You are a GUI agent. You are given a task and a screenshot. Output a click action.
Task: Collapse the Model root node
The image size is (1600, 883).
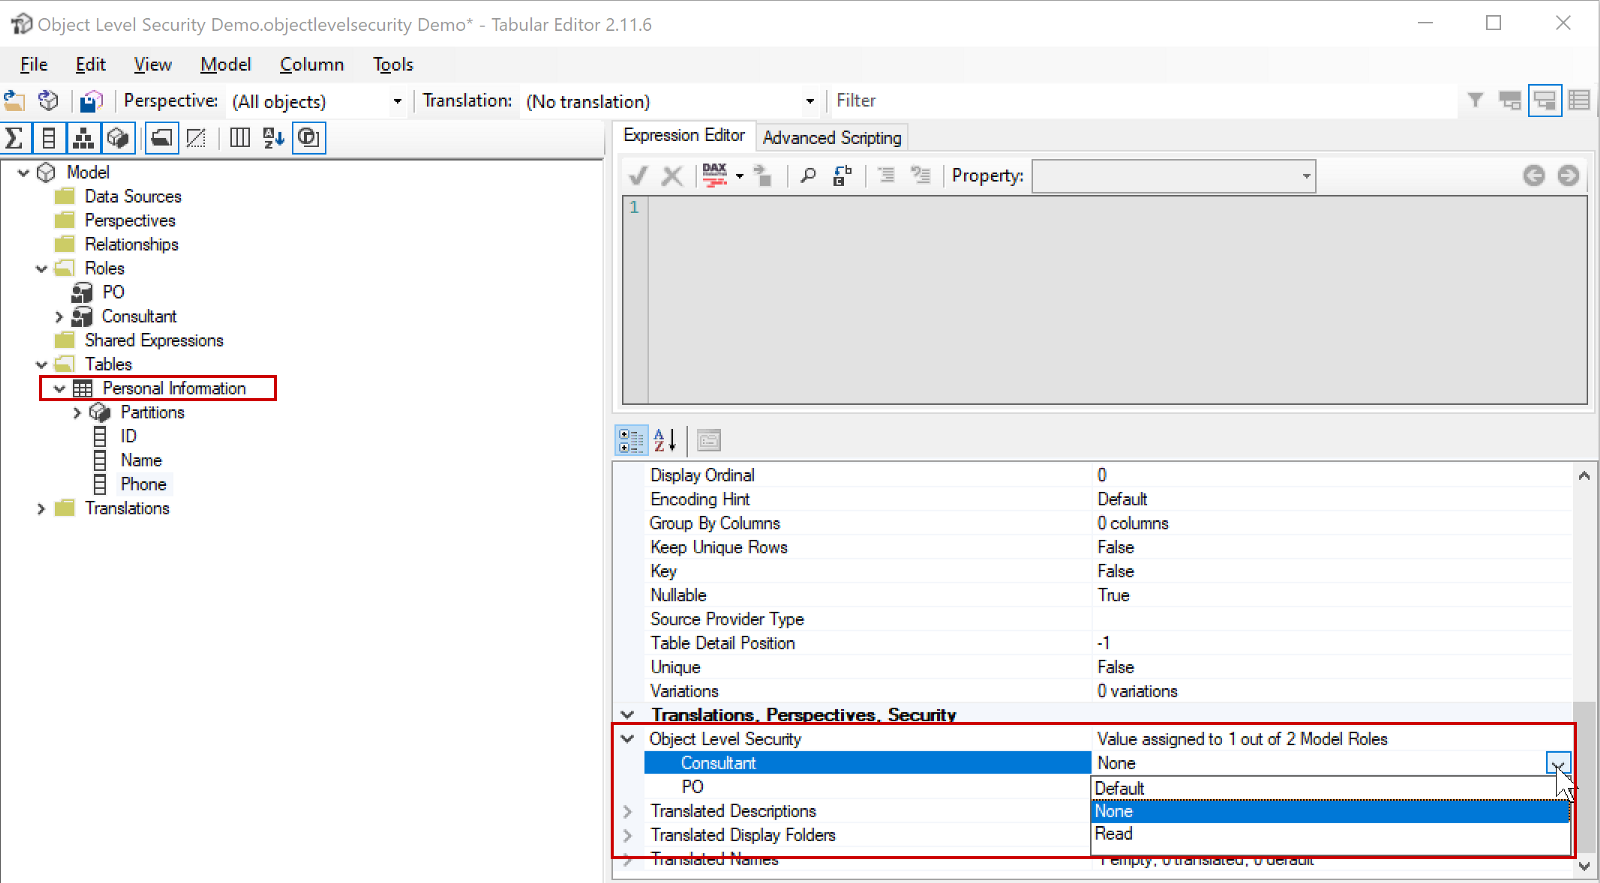(23, 173)
